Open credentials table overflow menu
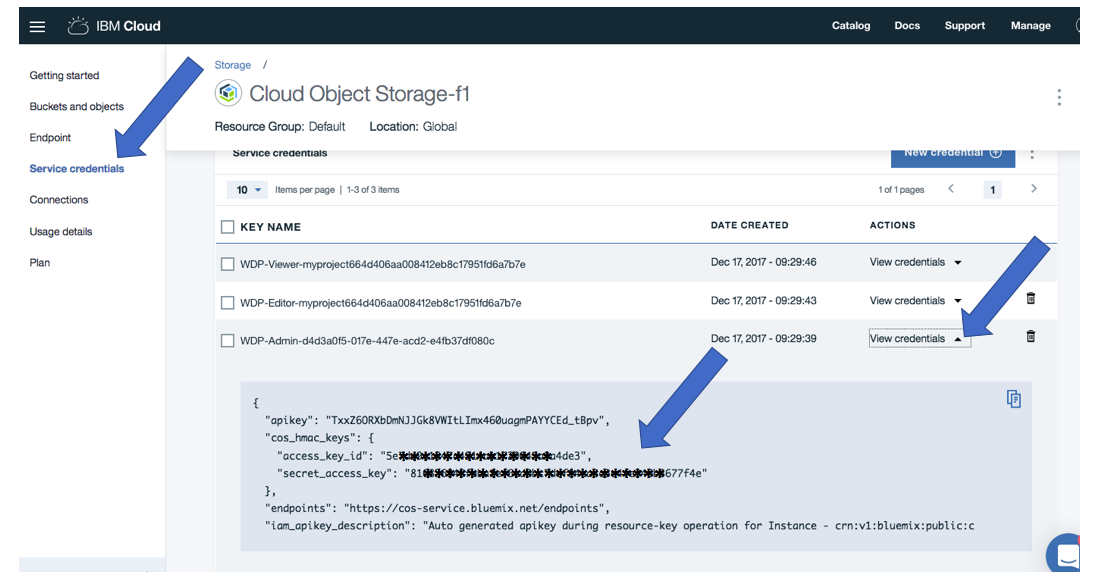1104x586 pixels. (1032, 154)
